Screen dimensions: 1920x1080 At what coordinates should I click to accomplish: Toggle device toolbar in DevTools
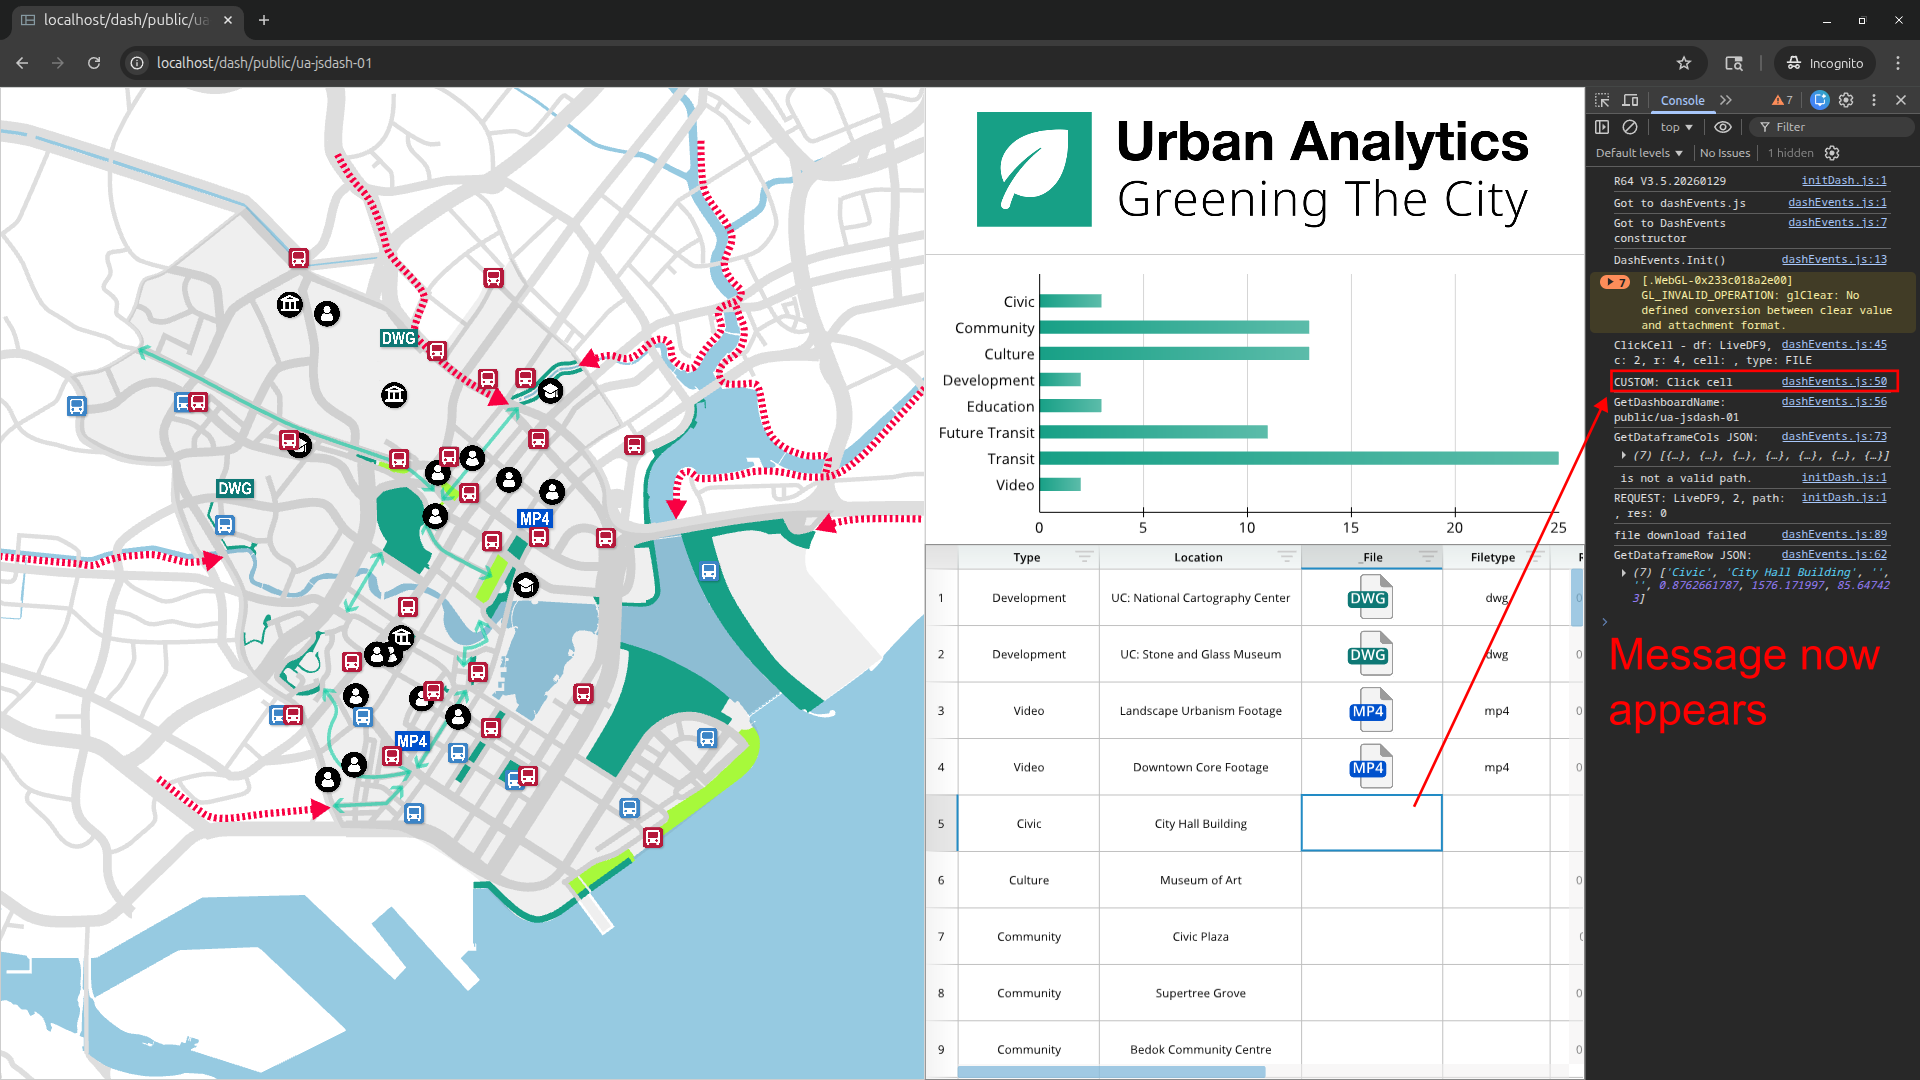[1630, 100]
